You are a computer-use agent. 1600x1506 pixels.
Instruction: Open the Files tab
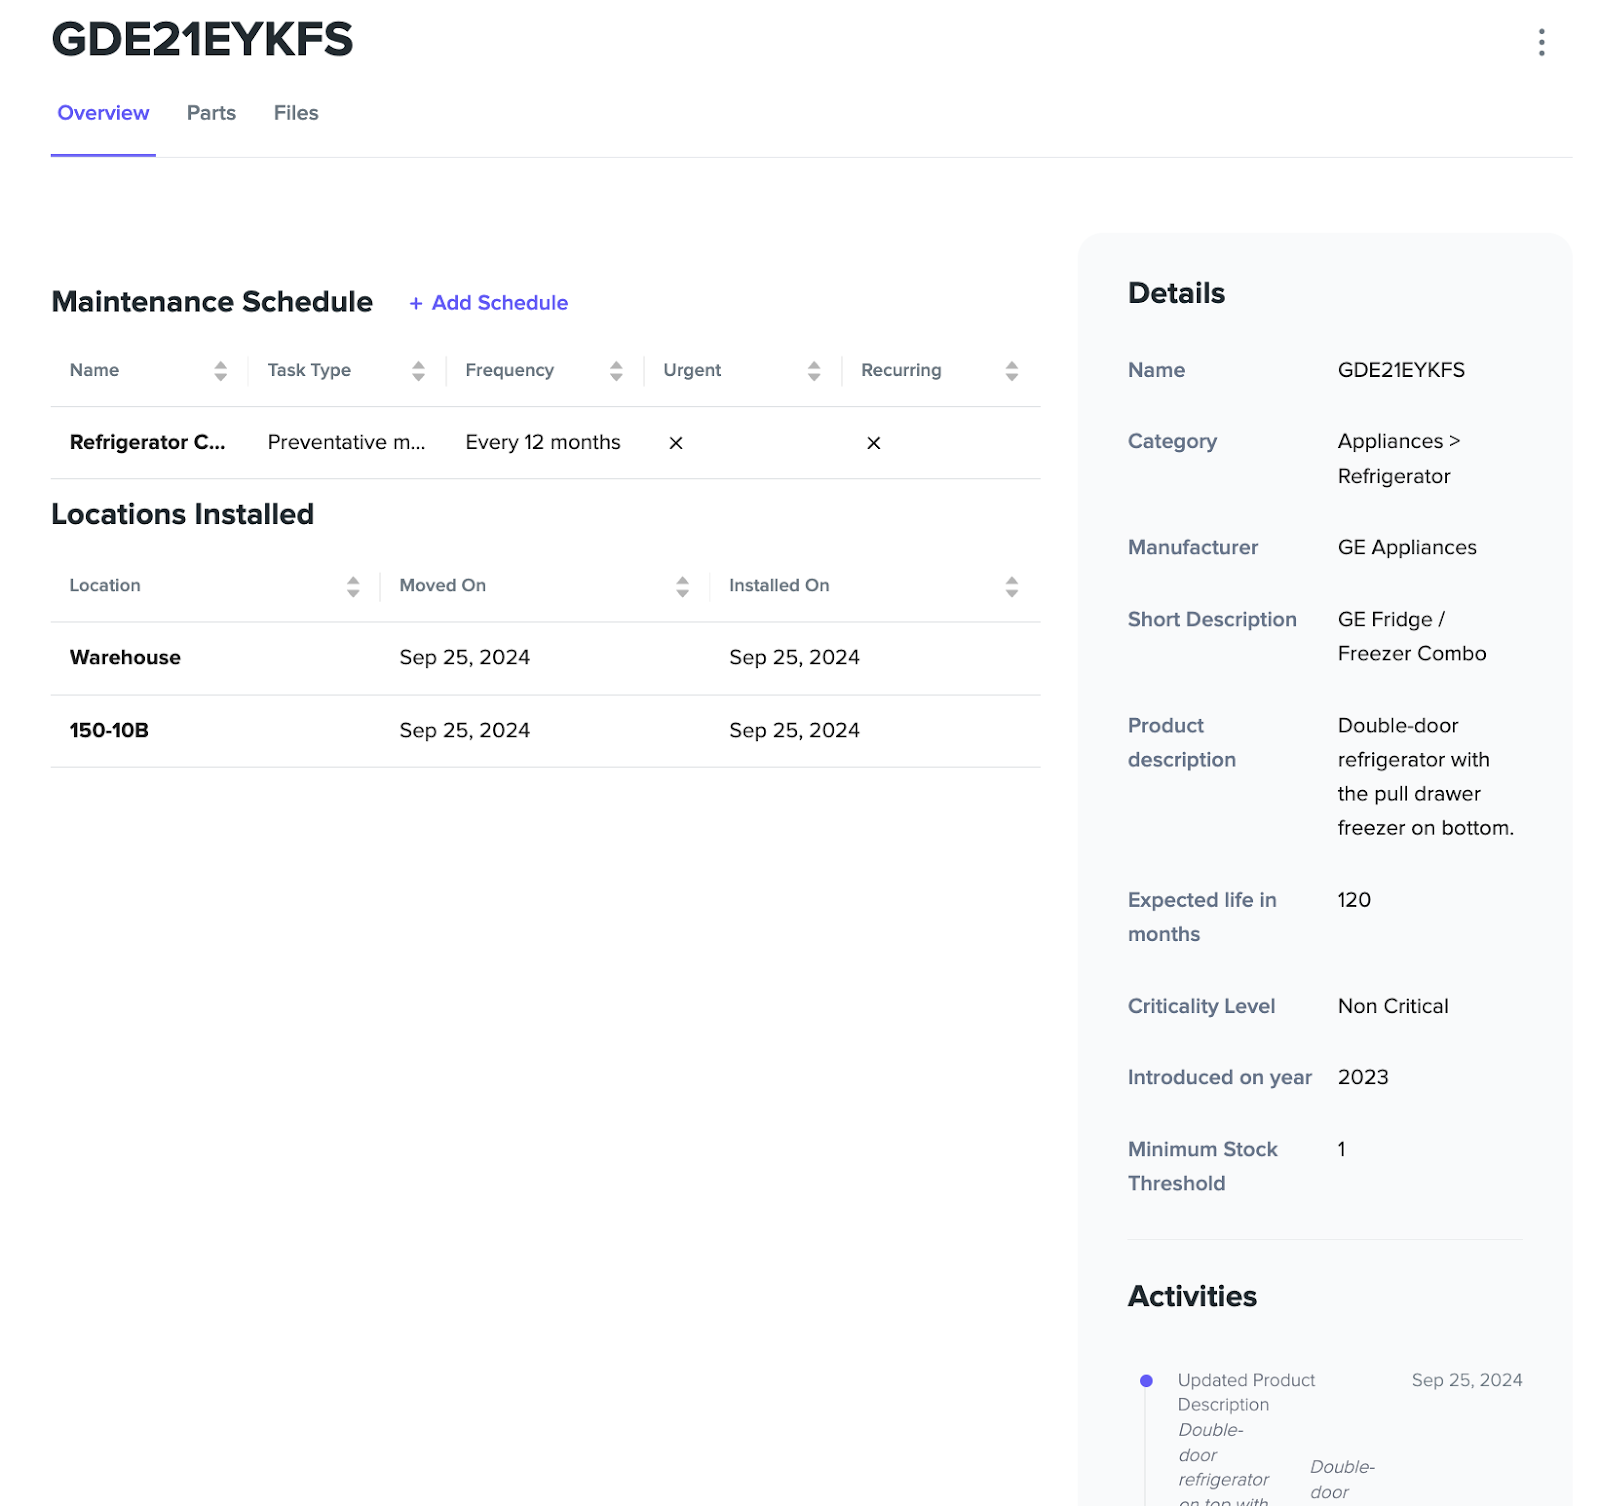(296, 113)
